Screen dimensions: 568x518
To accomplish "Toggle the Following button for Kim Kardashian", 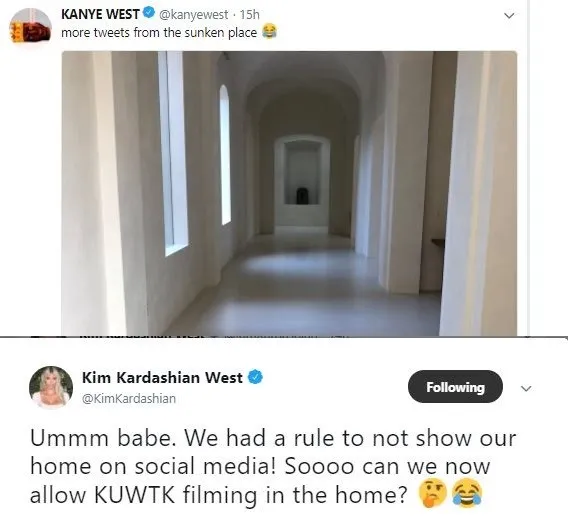I will (x=455, y=387).
